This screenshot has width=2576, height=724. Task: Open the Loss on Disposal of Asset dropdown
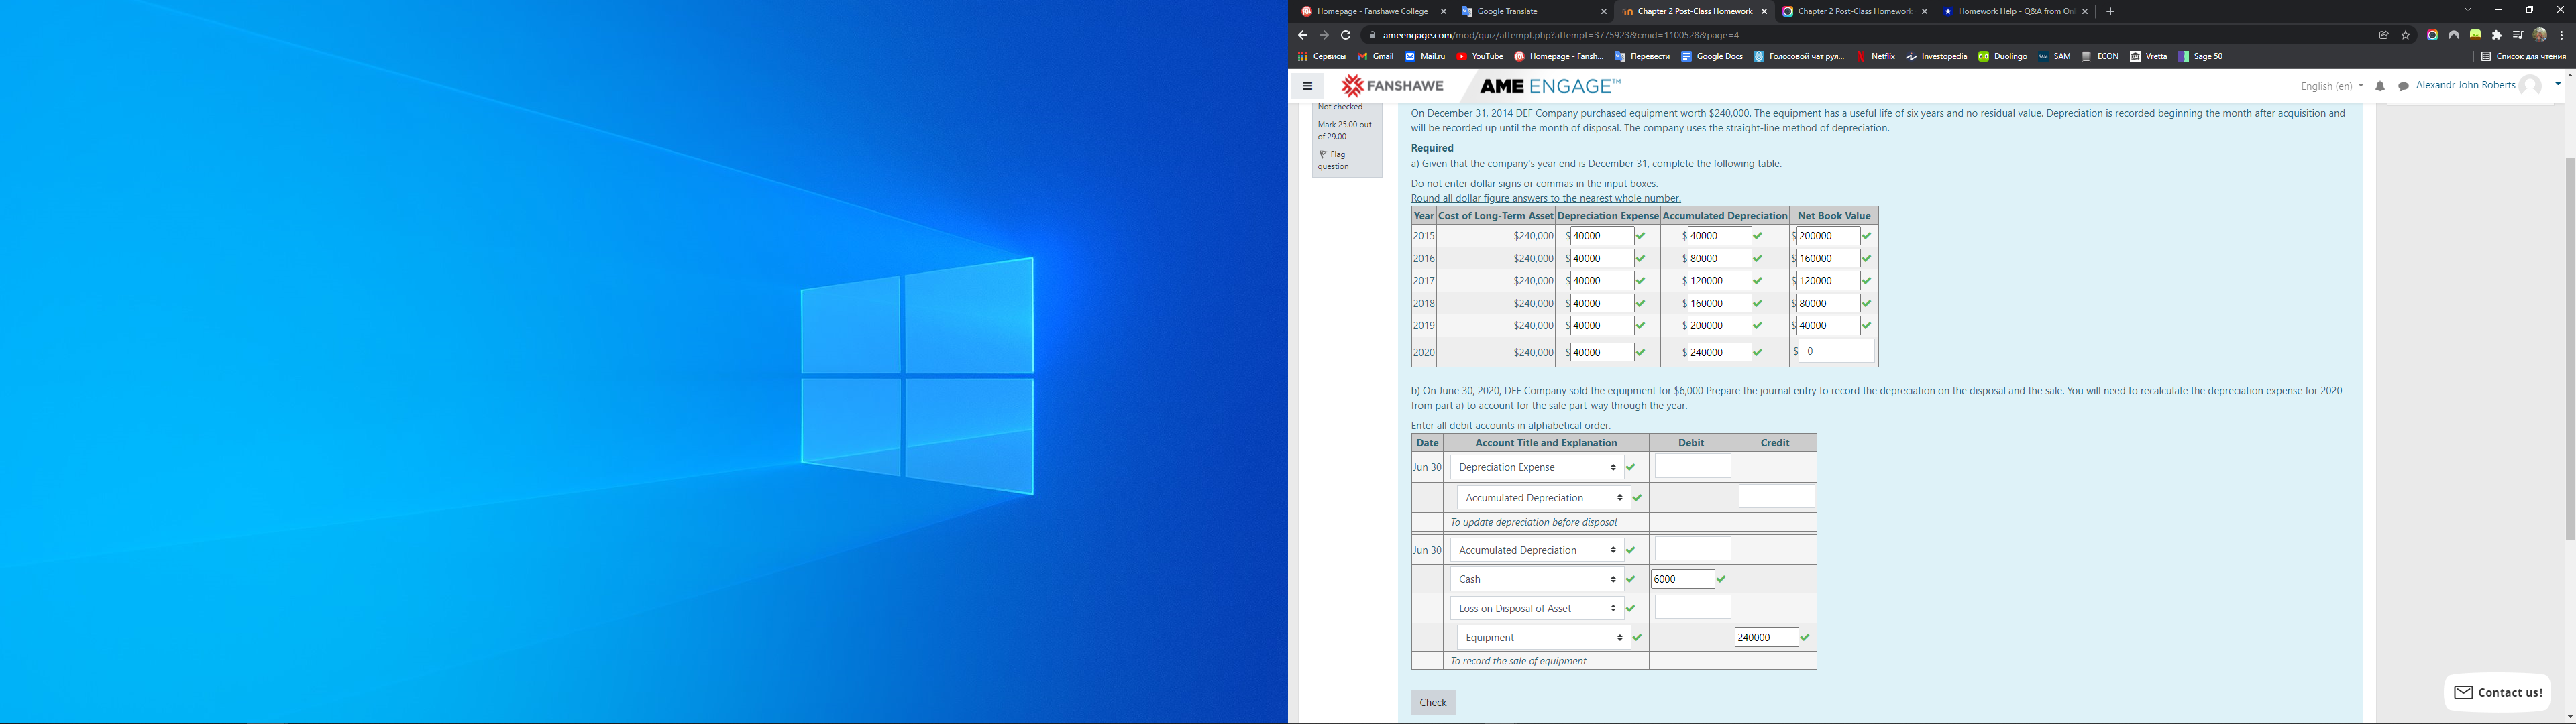click(1536, 608)
